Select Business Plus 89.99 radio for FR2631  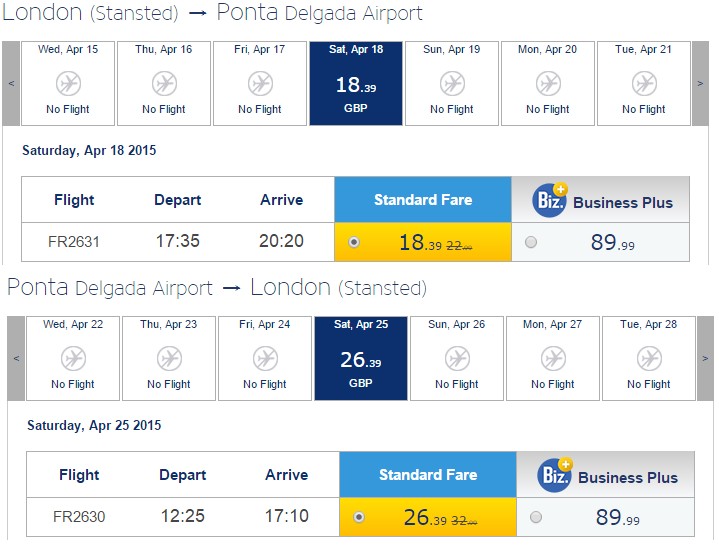click(531, 242)
